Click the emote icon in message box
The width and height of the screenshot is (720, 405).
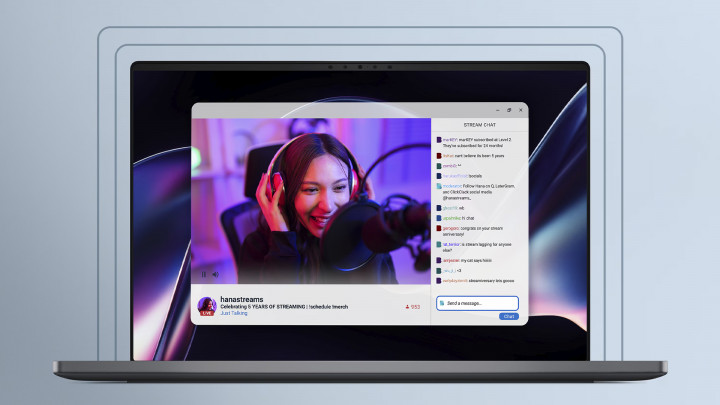(441, 302)
